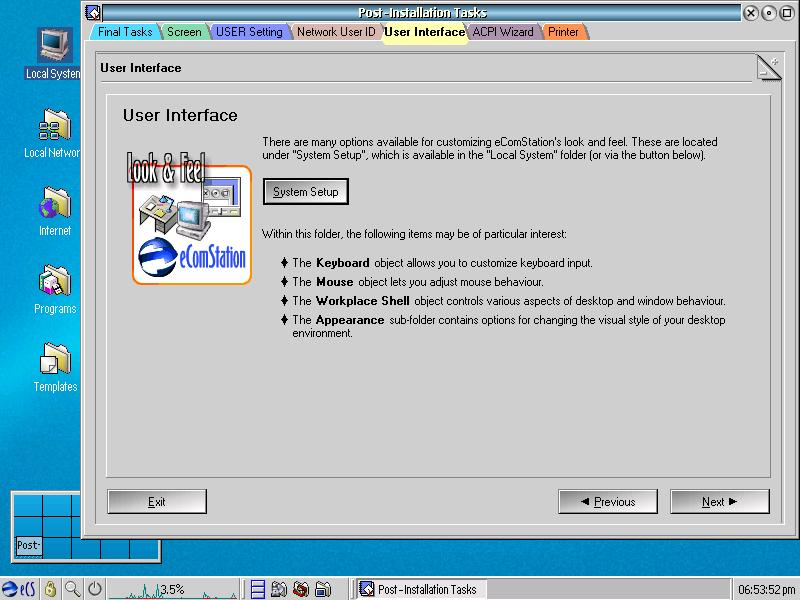Switch to the Screen tab
The width and height of the screenshot is (800, 600).
click(184, 32)
